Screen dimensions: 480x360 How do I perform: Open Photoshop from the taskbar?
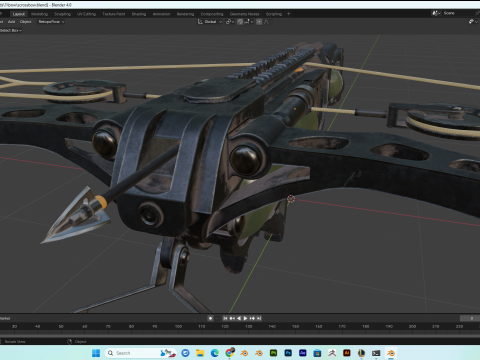[288, 353]
